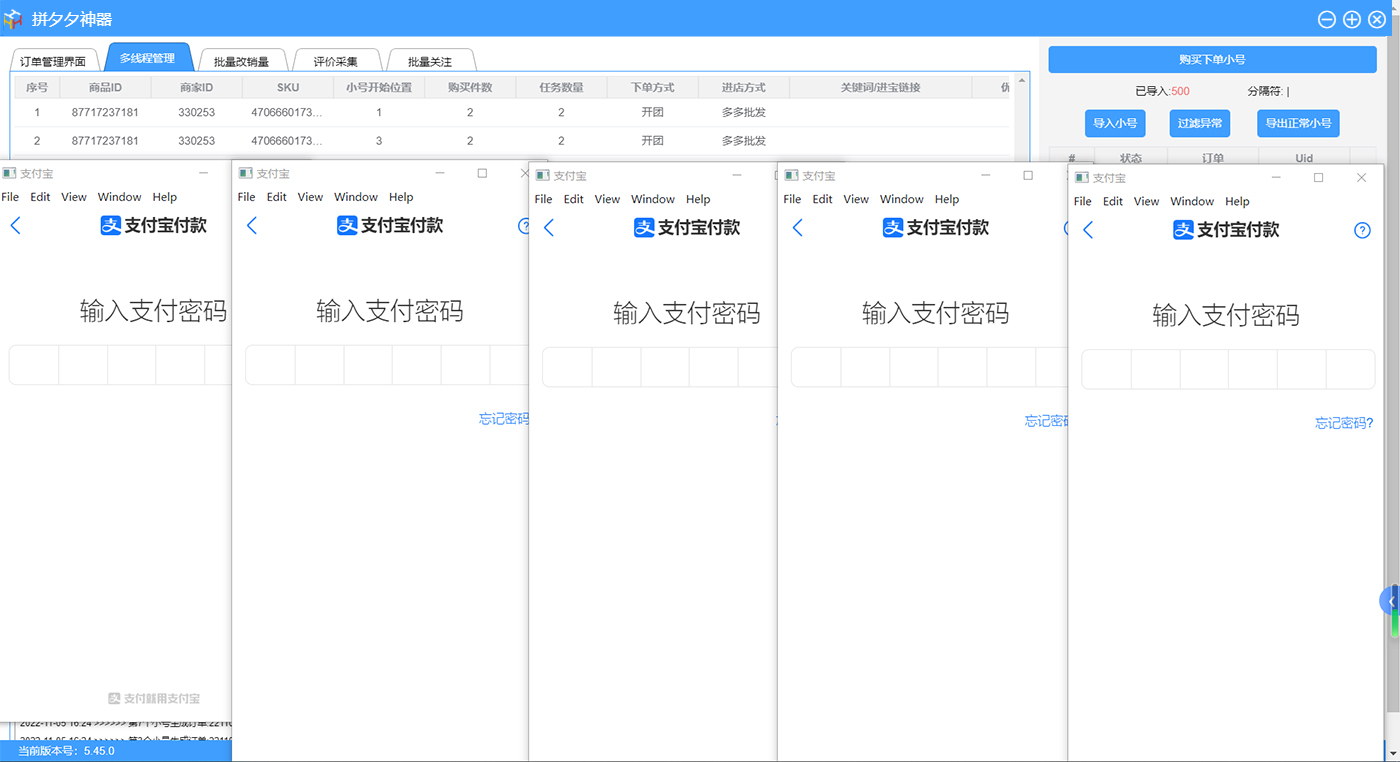This screenshot has width=1400, height=762.
Task: Switch to the 评价采集 tab
Action: click(x=335, y=61)
